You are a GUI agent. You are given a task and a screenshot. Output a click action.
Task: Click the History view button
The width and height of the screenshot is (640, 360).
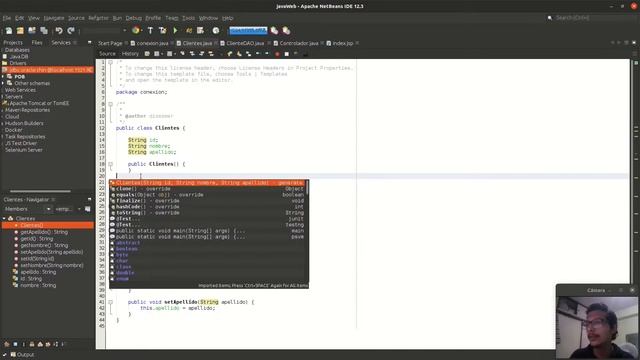click(x=130, y=54)
